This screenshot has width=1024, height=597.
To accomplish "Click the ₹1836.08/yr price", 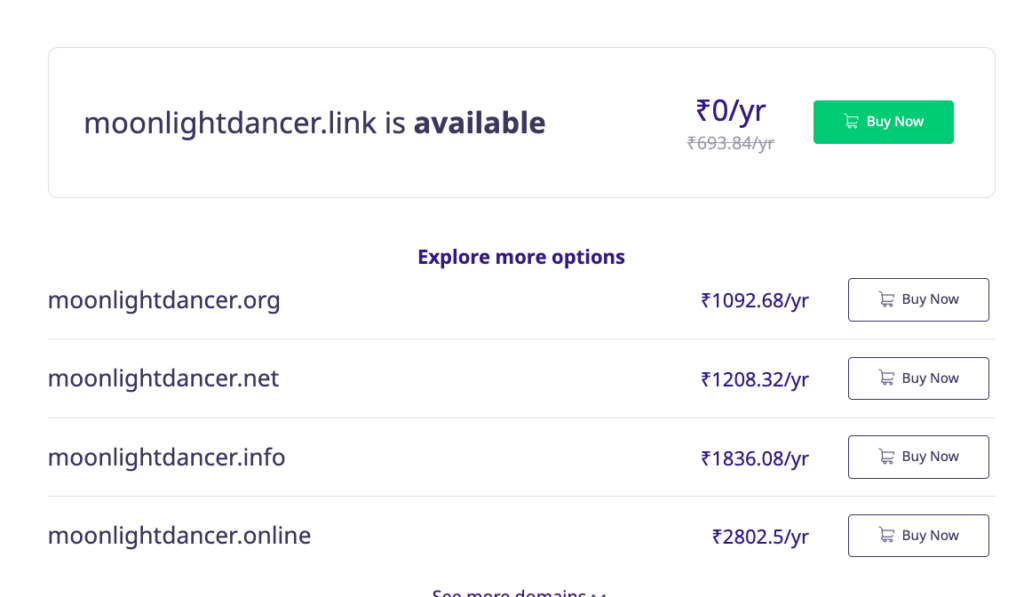I will pos(755,458).
